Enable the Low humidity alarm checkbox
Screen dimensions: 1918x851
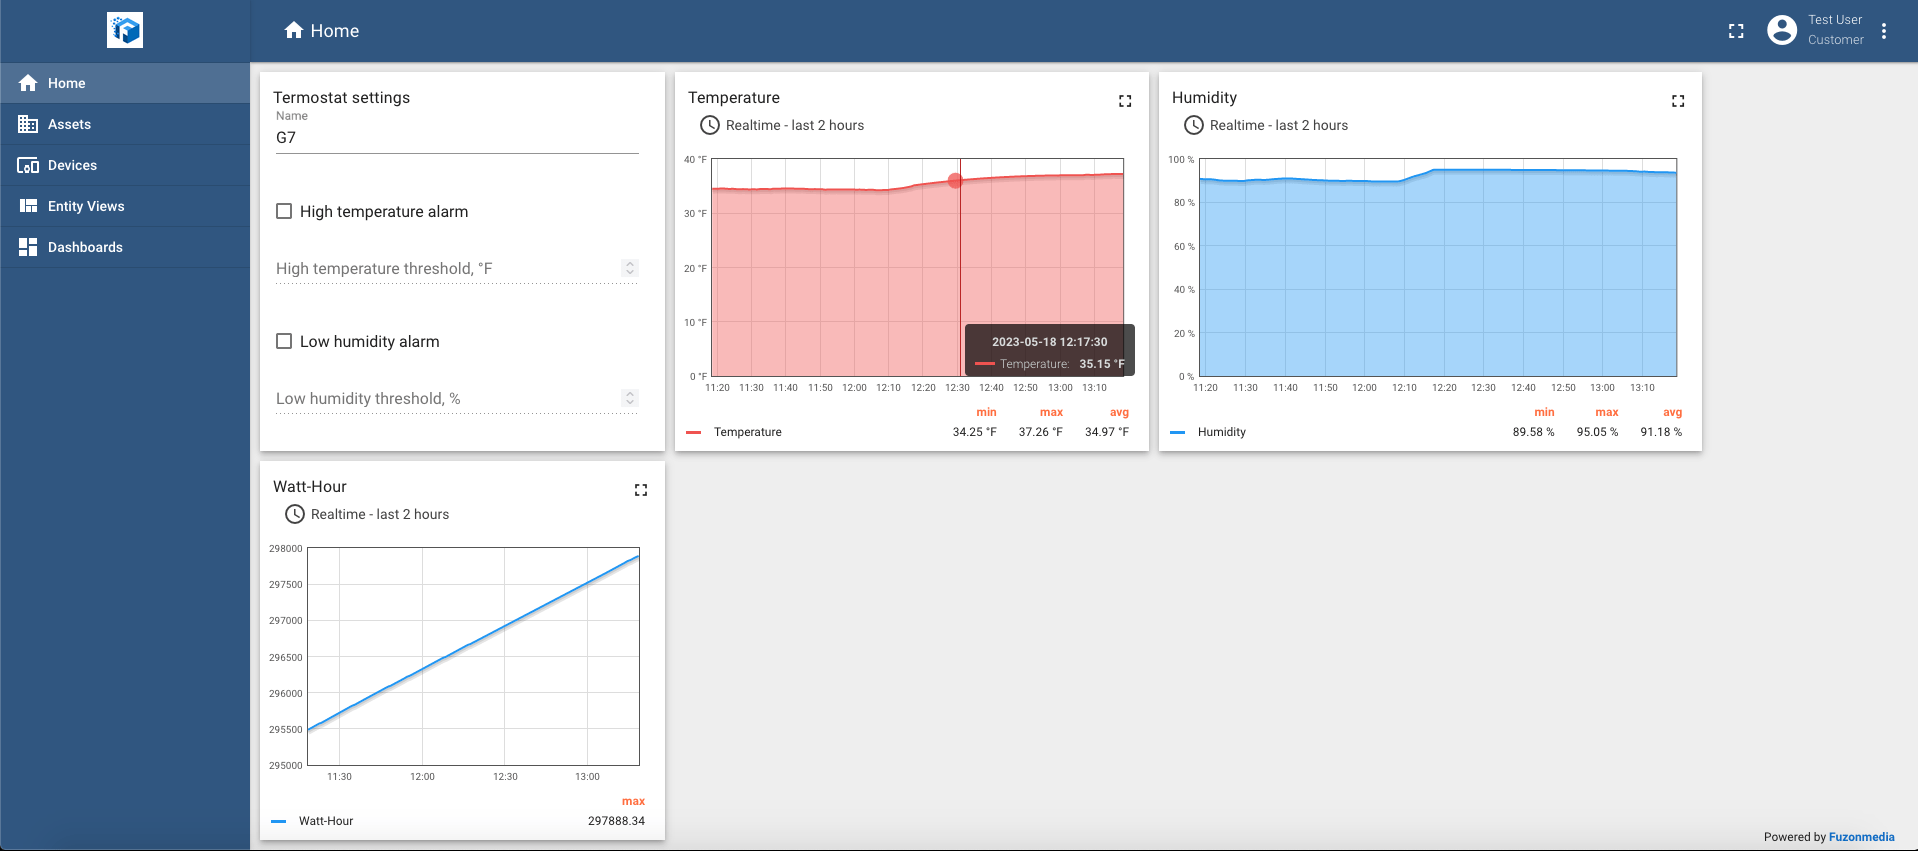click(x=284, y=341)
